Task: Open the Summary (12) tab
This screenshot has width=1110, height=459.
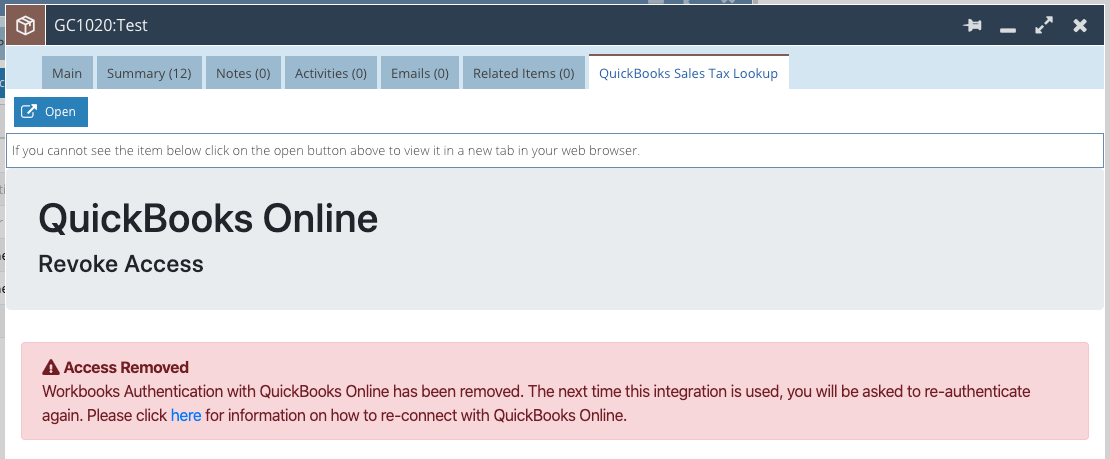Action: coord(149,73)
